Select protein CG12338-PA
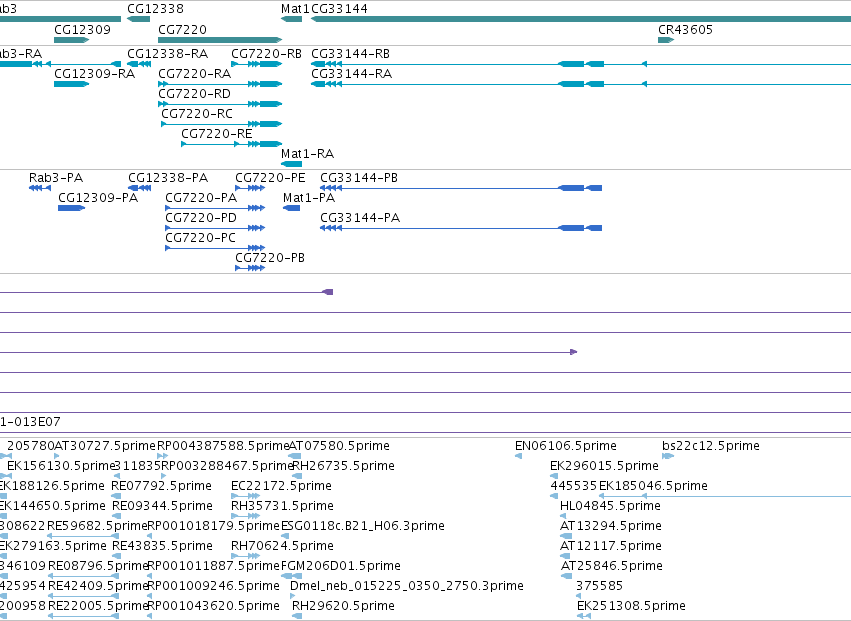This screenshot has width=851, height=621. coord(168,178)
